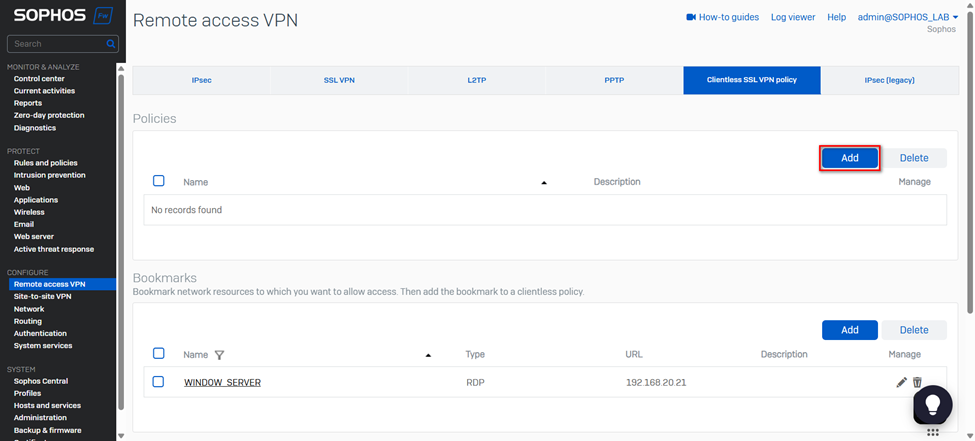975x441 pixels.
Task: Open the WINDOW_SERVER bookmark link
Action: coord(222,383)
